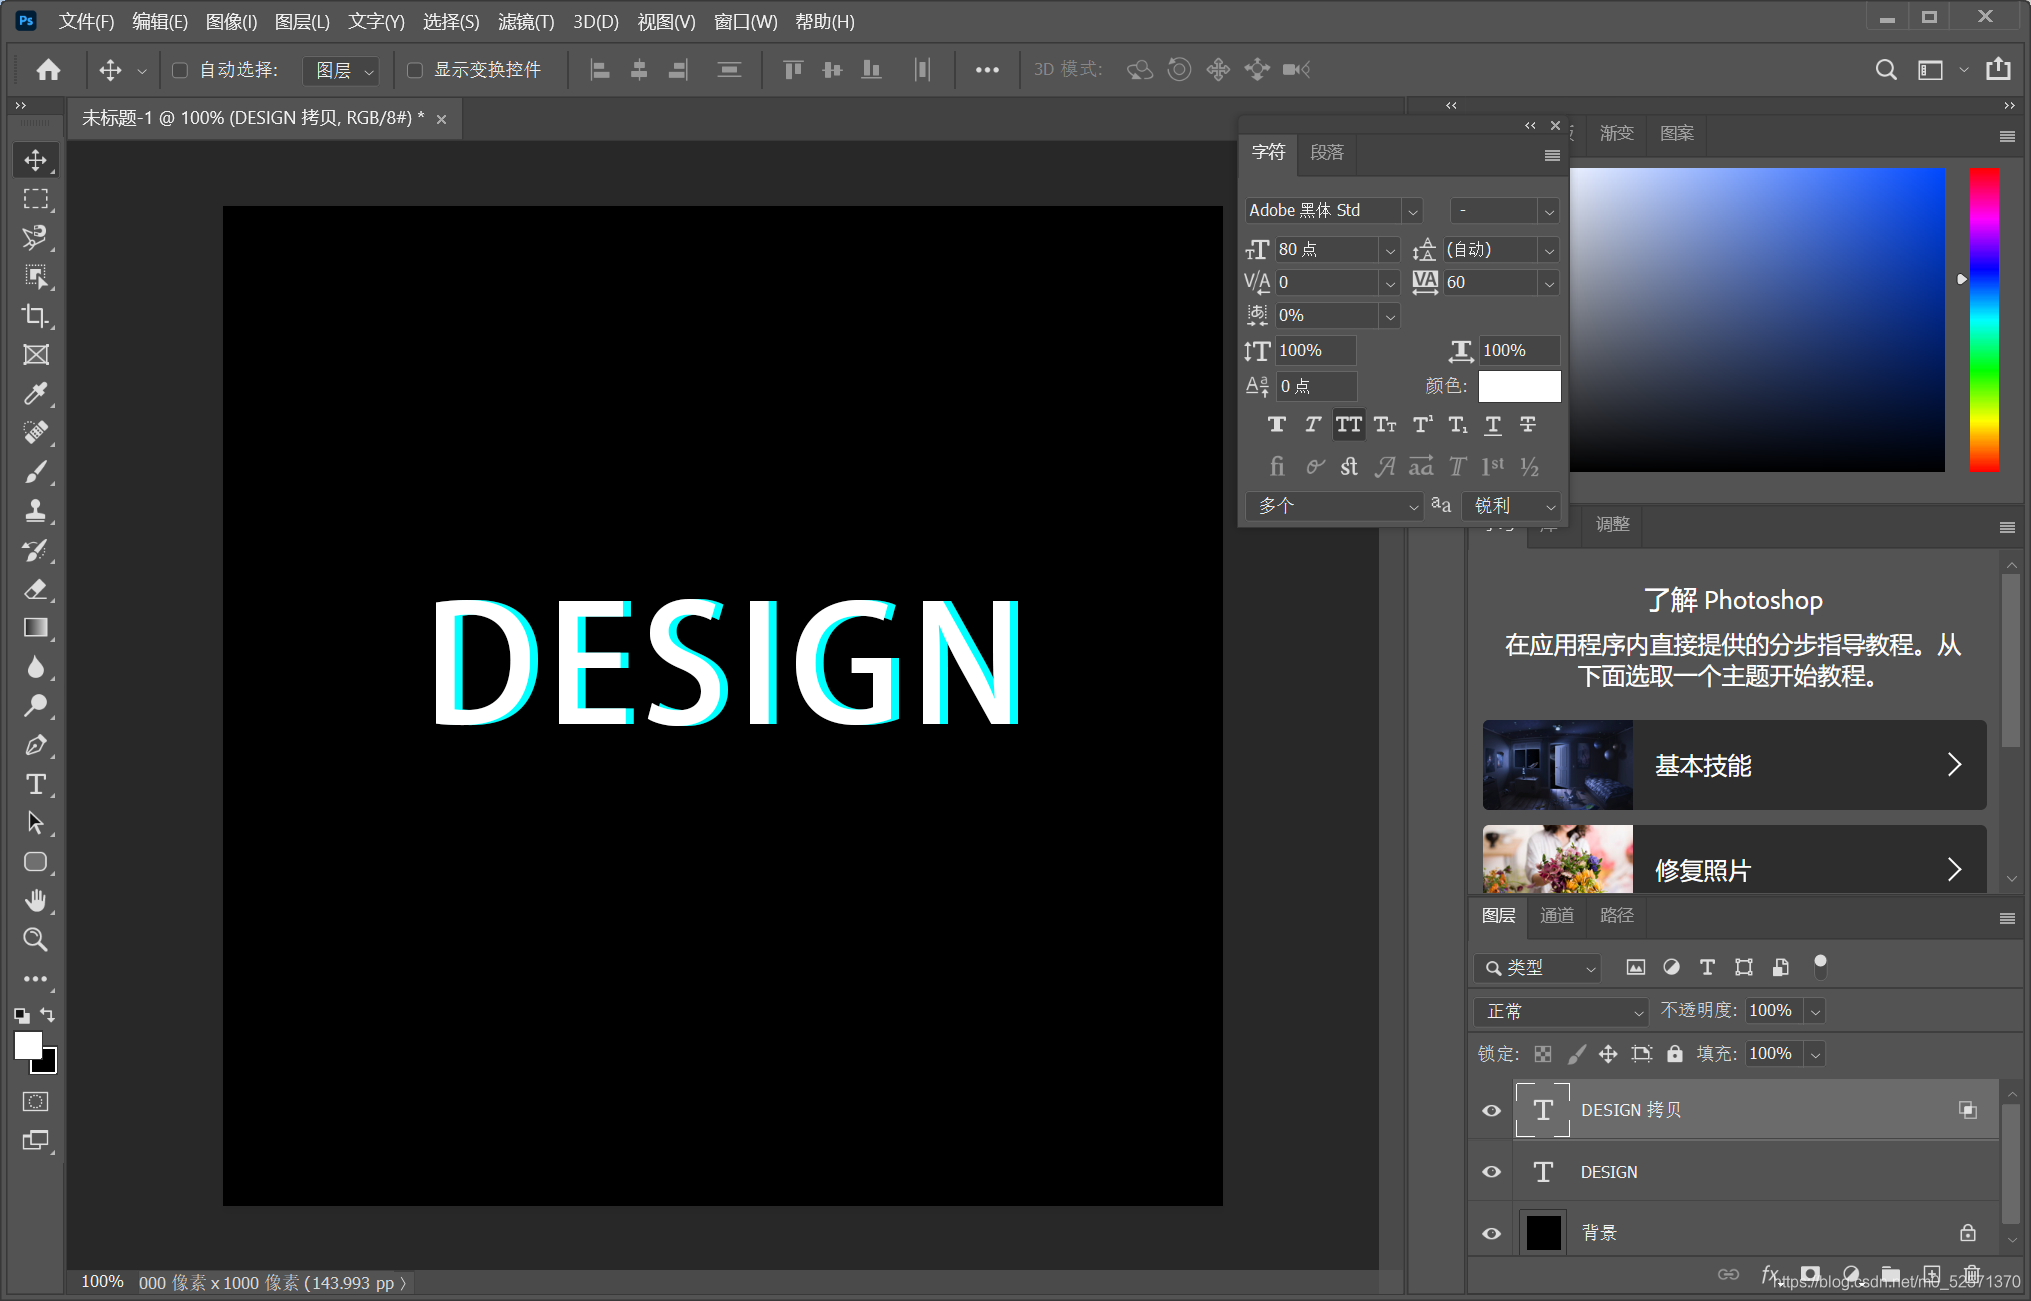Open the Layers panel flyout menu
This screenshot has width=2031, height=1301.
point(2007,918)
